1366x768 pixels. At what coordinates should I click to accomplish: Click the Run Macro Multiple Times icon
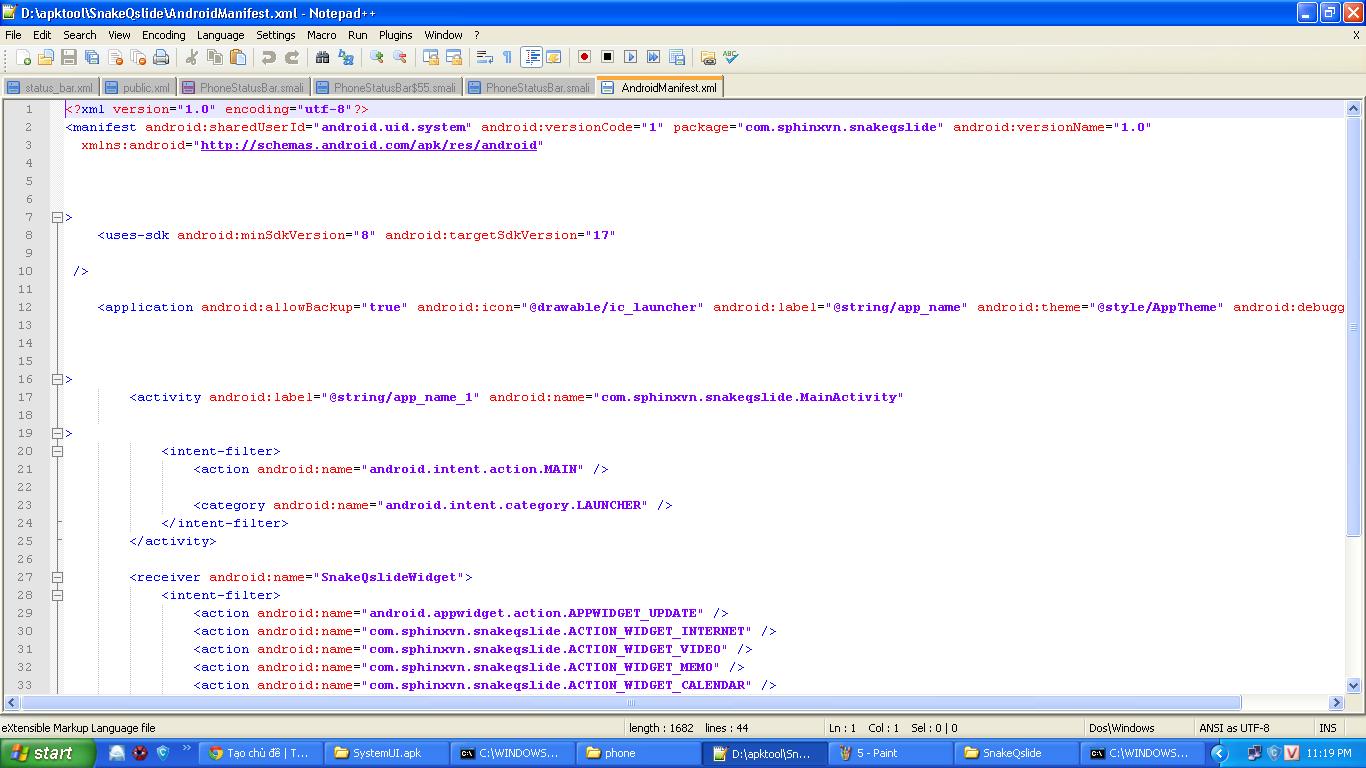click(x=654, y=58)
